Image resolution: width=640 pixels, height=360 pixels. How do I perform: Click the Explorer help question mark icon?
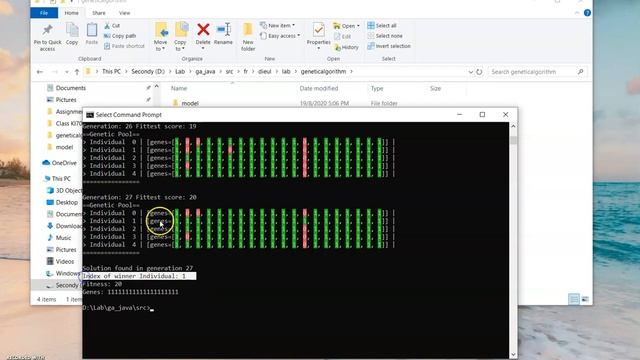[x=587, y=13]
